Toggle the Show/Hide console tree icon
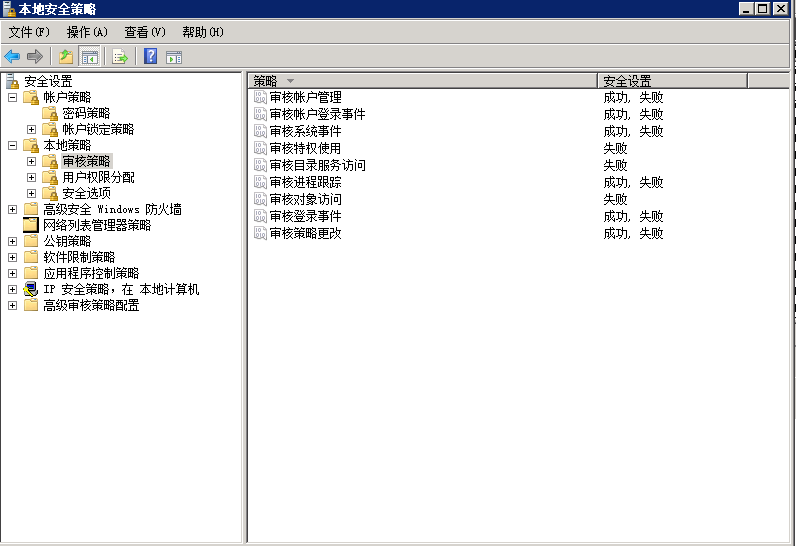This screenshot has height=546, width=796. (89, 56)
